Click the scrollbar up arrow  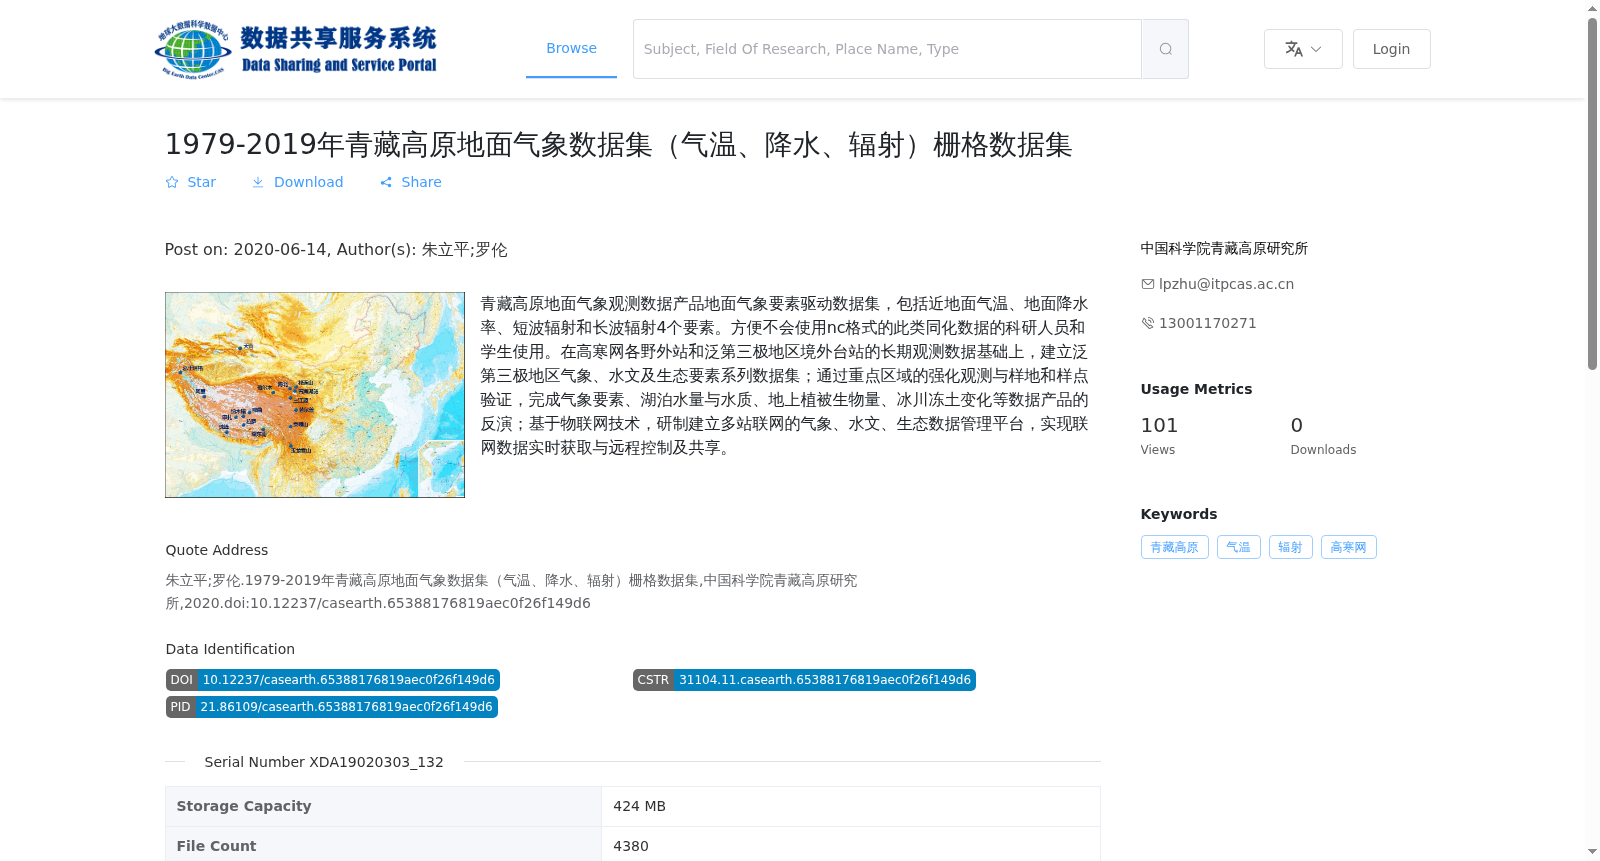coord(1593,8)
